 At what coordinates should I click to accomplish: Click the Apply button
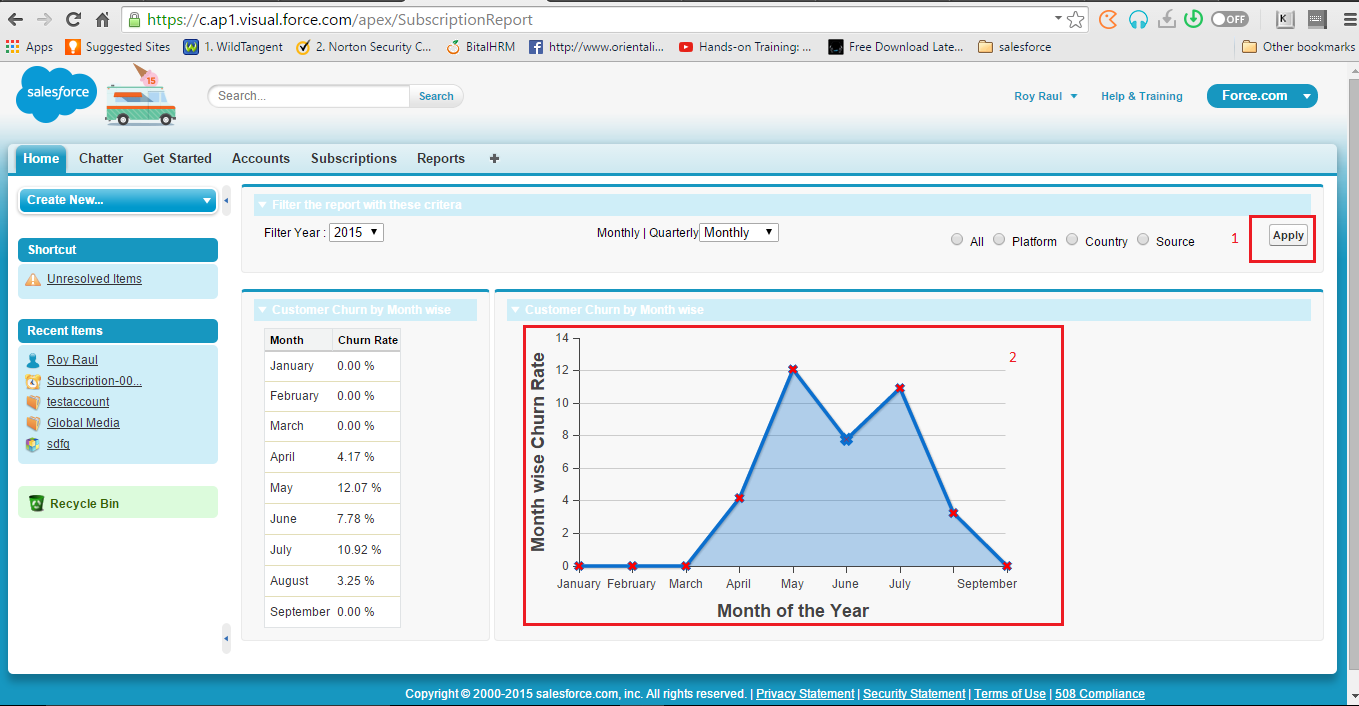pyautogui.click(x=1288, y=235)
